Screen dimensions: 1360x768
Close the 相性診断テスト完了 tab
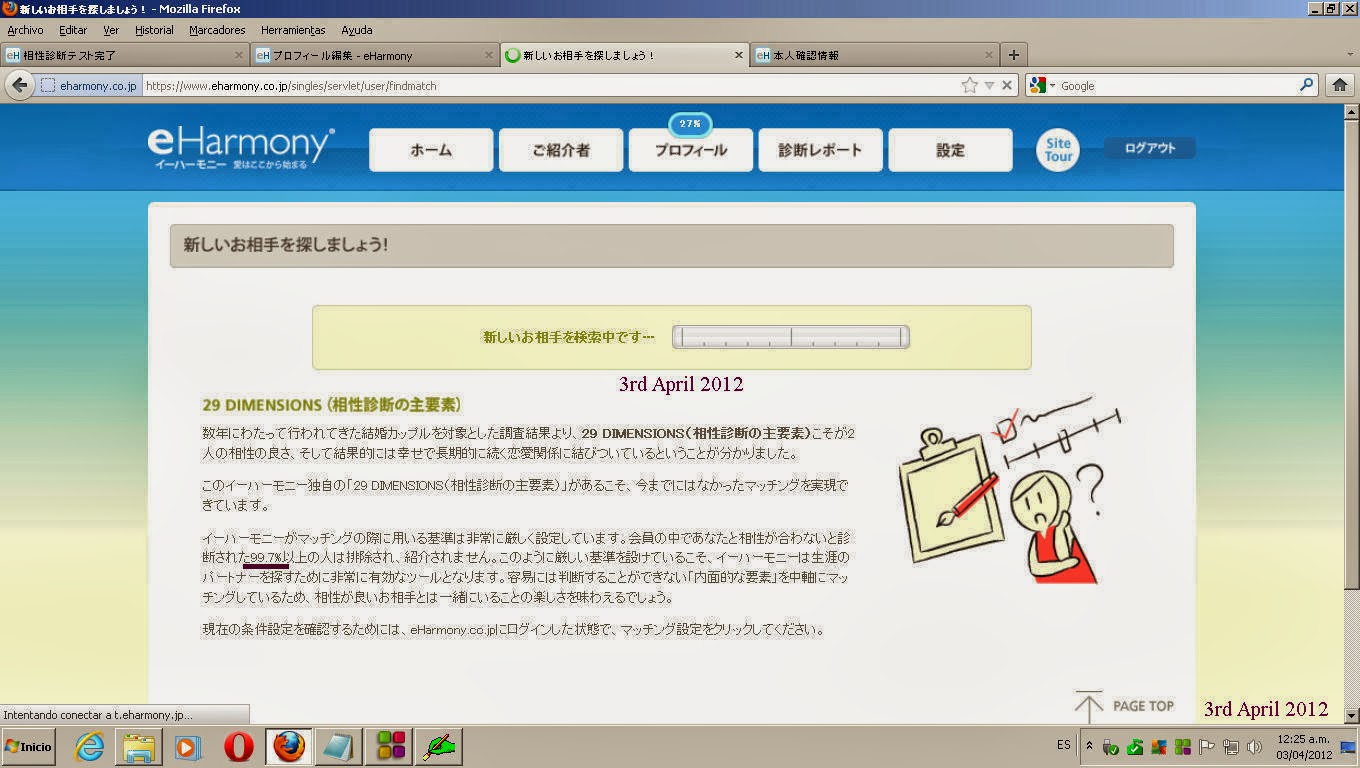(x=239, y=55)
